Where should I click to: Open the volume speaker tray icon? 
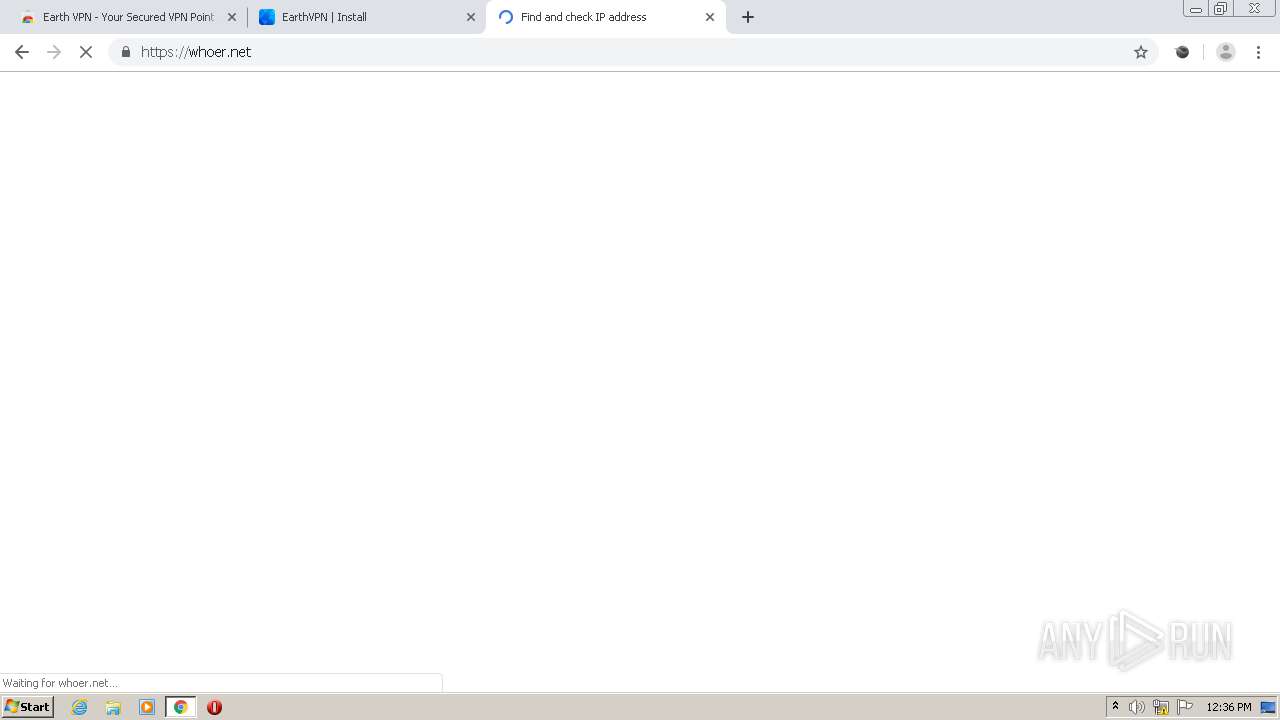coord(1137,707)
